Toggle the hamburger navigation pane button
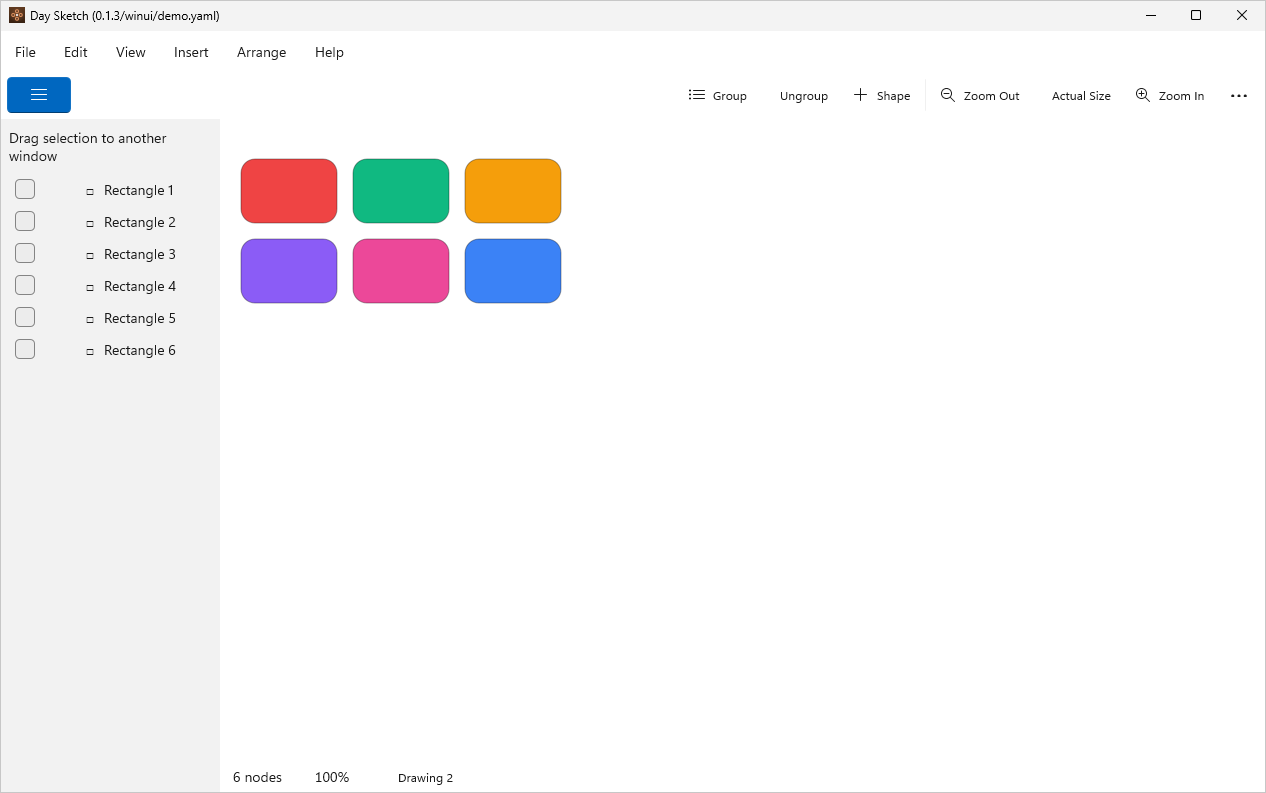Screen dimensions: 1266x793 point(39,95)
